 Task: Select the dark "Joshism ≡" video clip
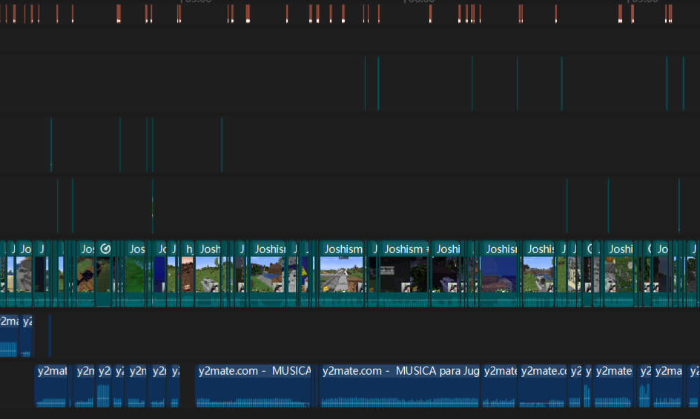404,273
